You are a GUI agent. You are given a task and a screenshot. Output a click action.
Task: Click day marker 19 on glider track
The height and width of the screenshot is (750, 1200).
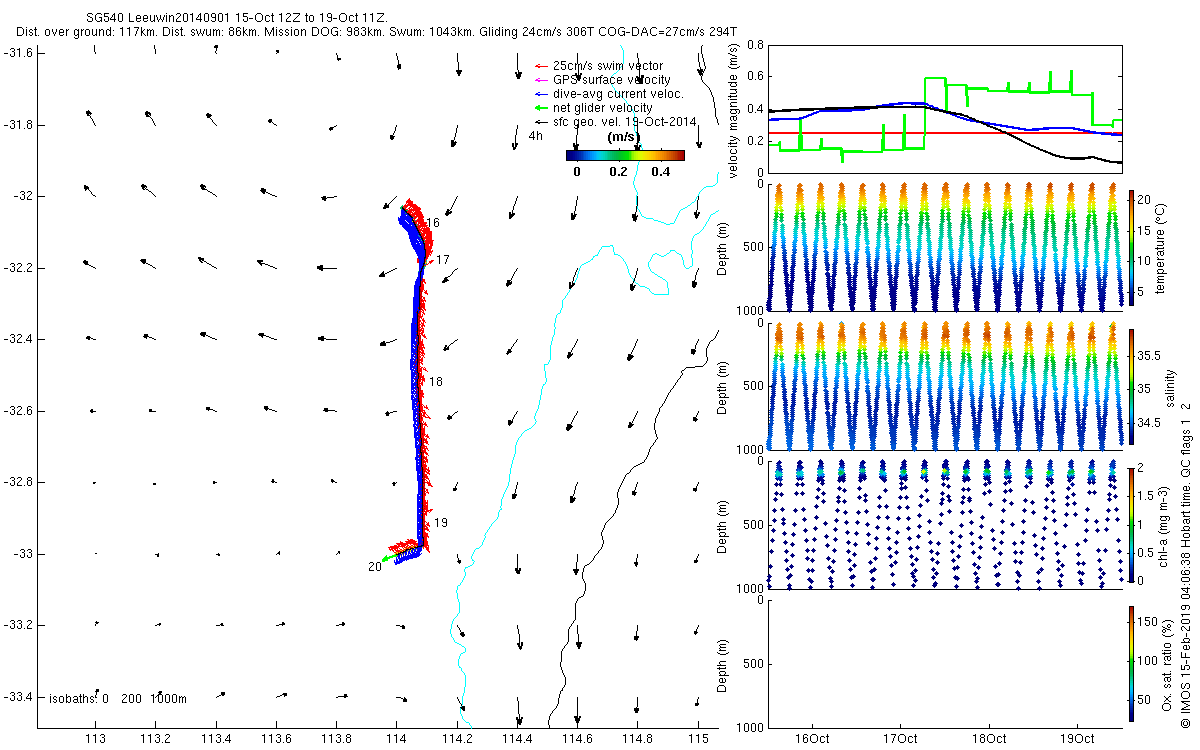point(441,523)
